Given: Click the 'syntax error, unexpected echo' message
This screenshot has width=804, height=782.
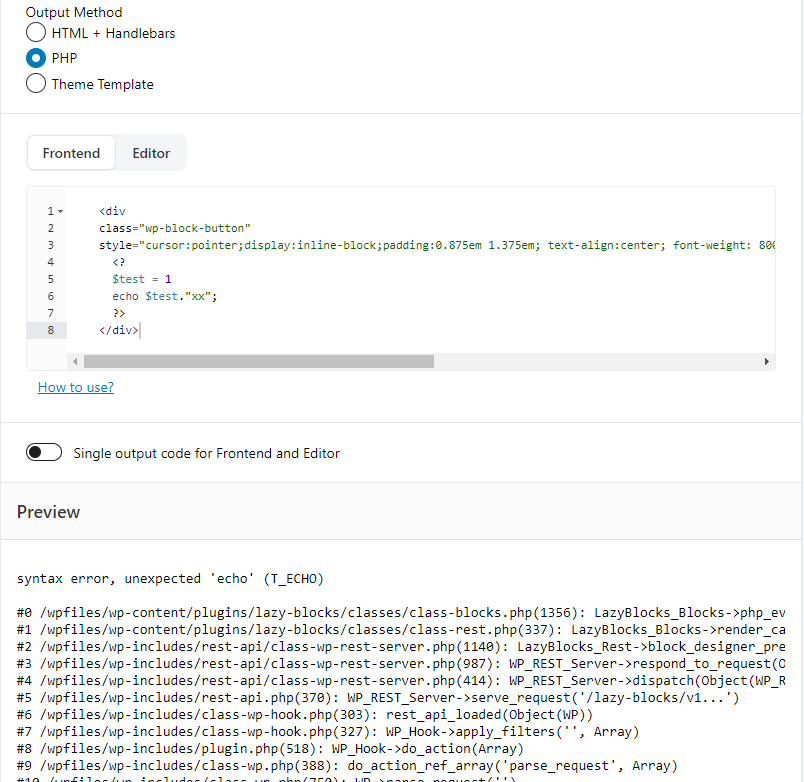Looking at the screenshot, I should pos(170,578).
